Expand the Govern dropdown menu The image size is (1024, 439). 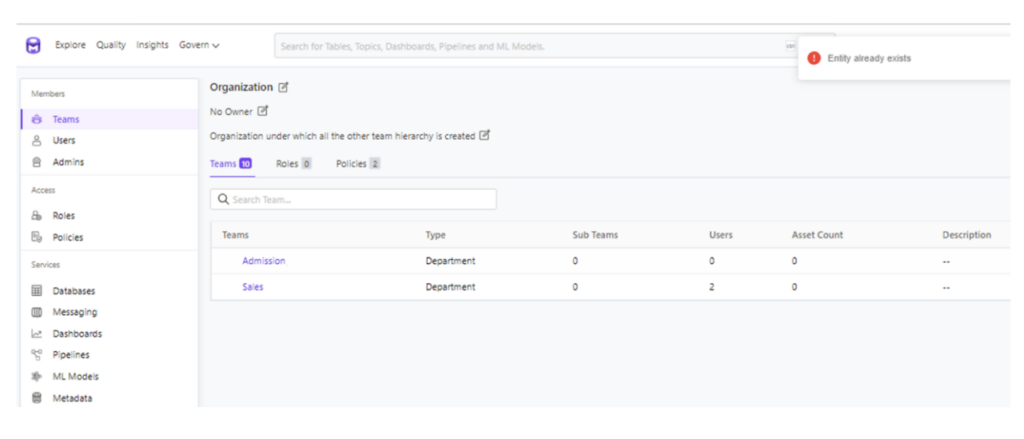pyautogui.click(x=199, y=45)
